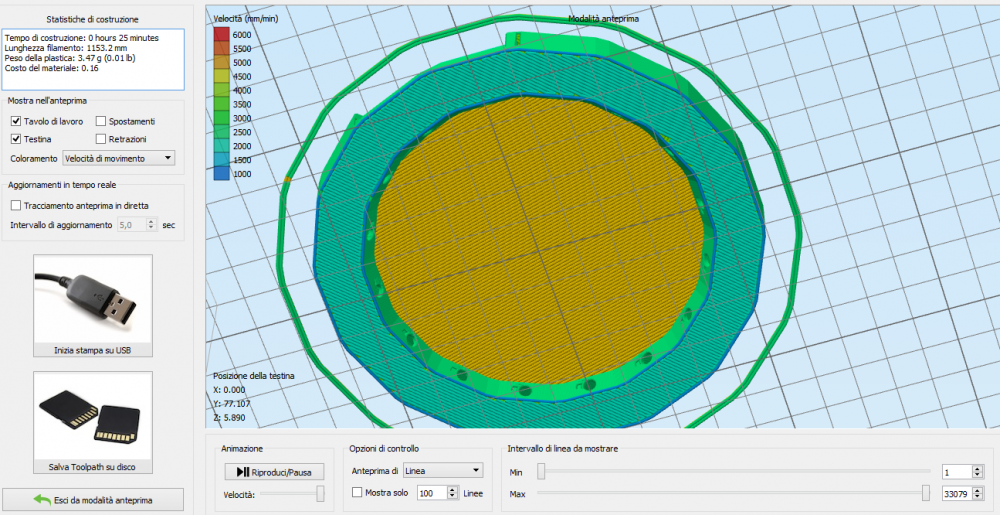Open the Coloramento dropdown
Screen dimensions: 1000x515
[x=118, y=158]
